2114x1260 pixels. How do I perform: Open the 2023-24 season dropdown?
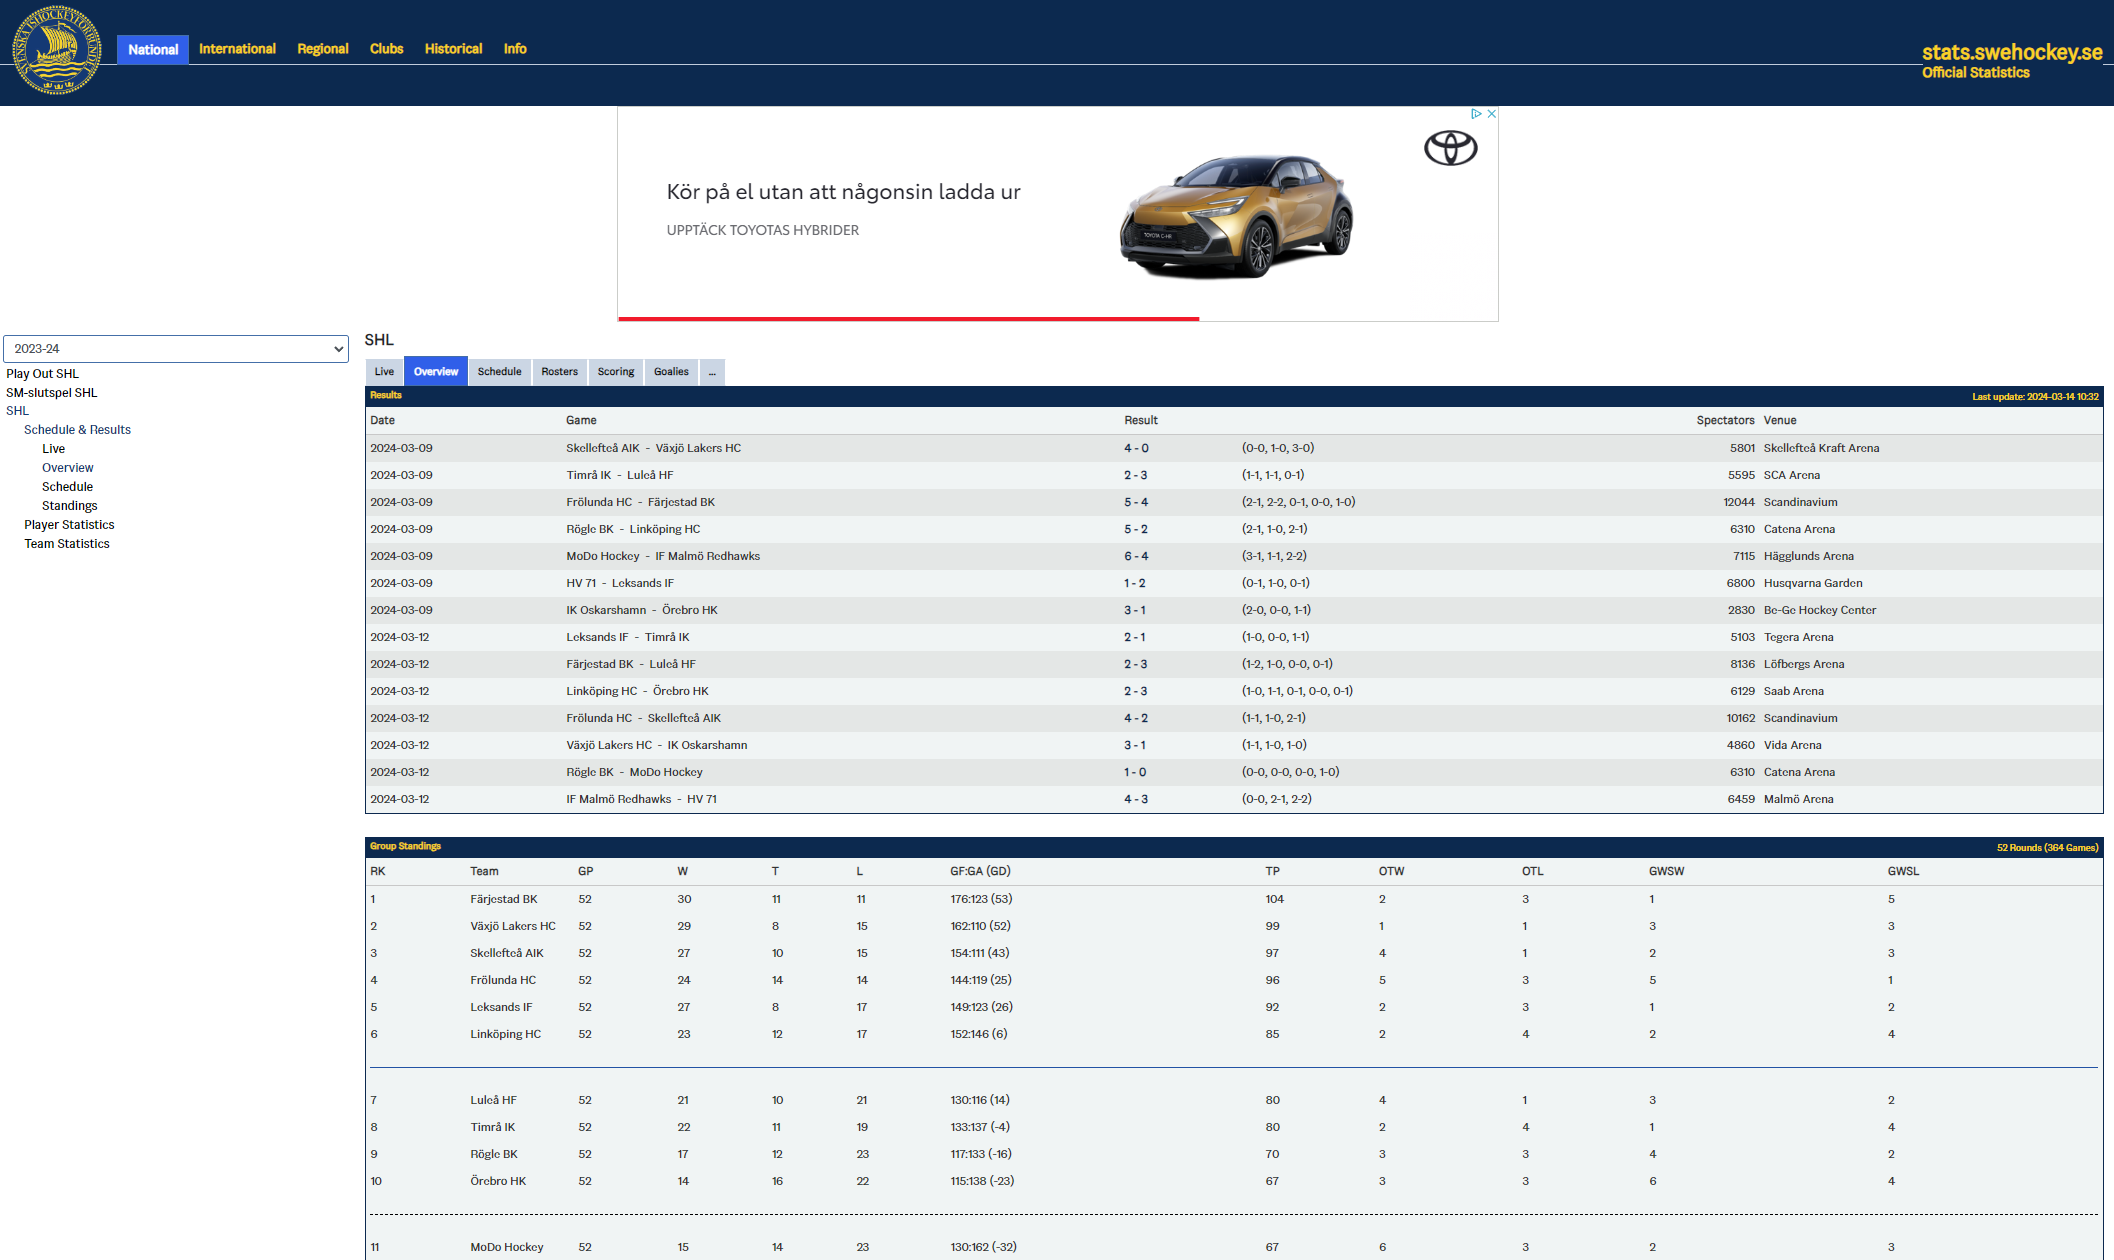pos(176,349)
